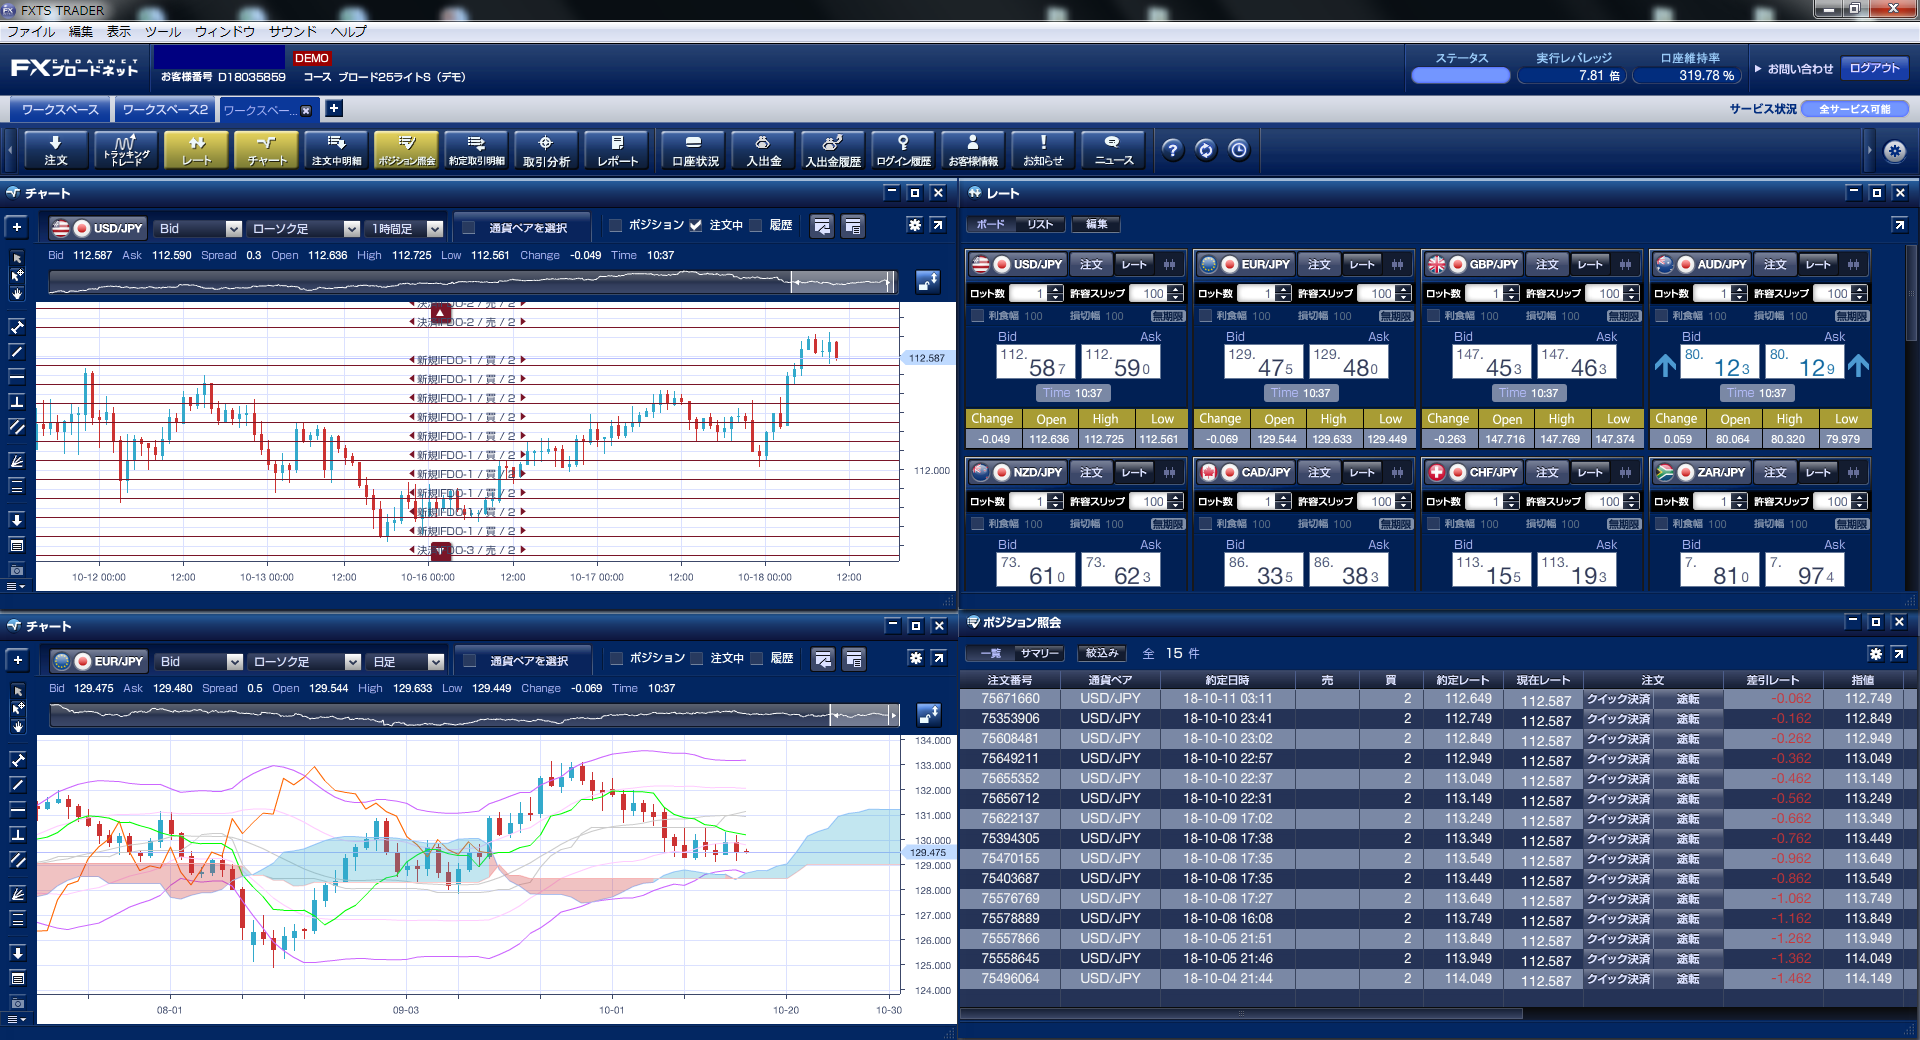Open ローソク足 dropdown in EUR/JPY chart

click(x=304, y=661)
